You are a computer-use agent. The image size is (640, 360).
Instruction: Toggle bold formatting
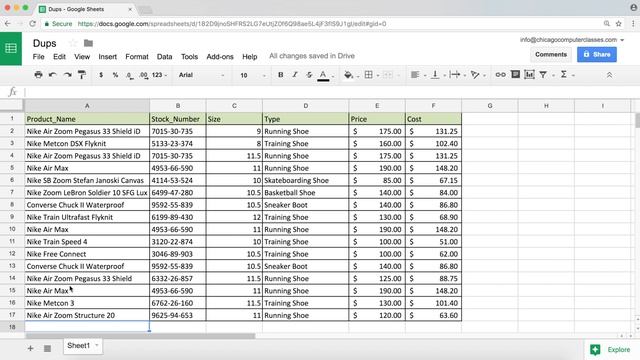coord(280,75)
